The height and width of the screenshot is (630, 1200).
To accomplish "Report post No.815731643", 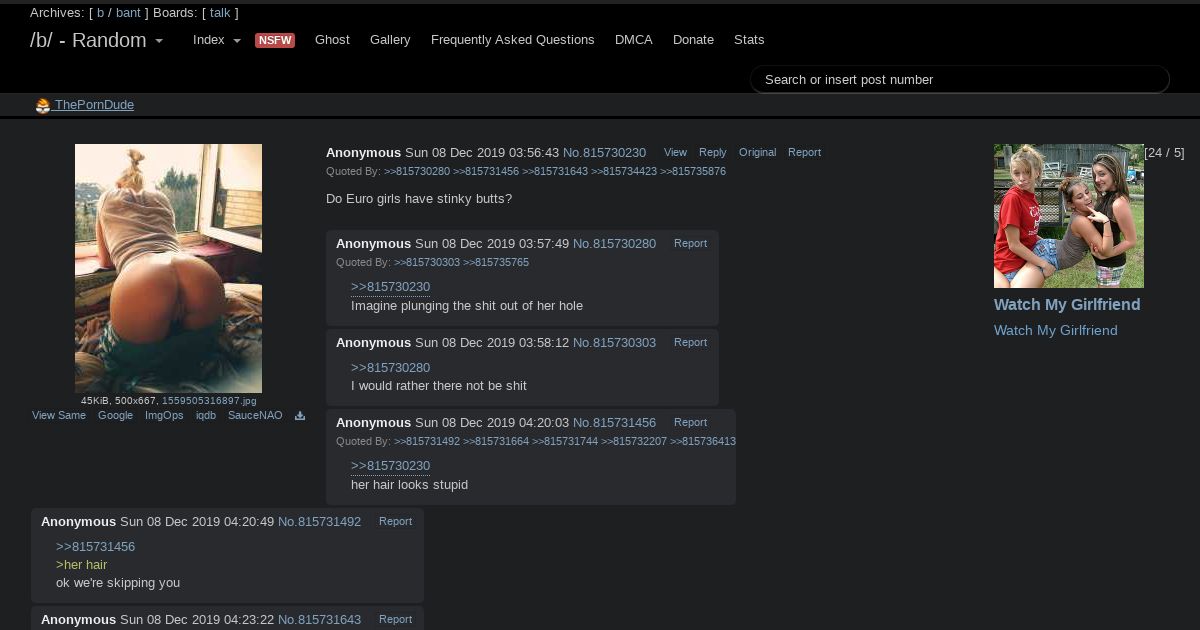I will [x=395, y=620].
